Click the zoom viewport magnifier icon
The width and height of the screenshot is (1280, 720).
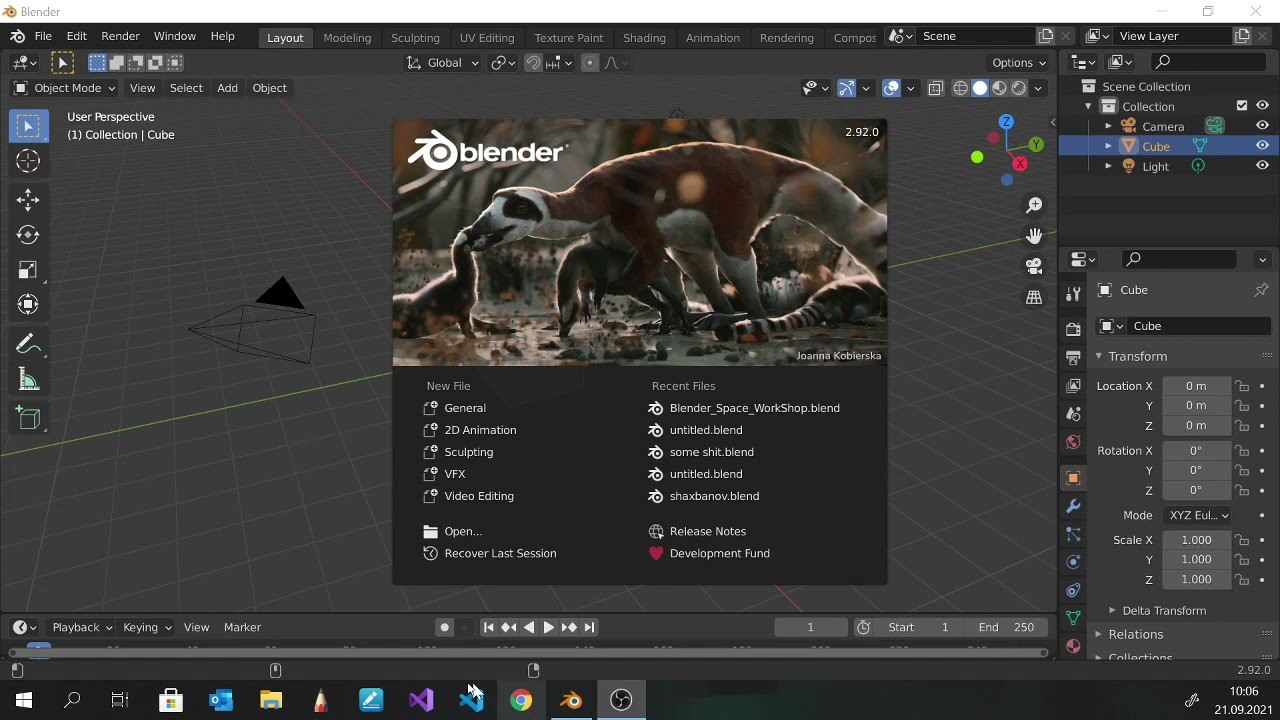pos(1034,205)
